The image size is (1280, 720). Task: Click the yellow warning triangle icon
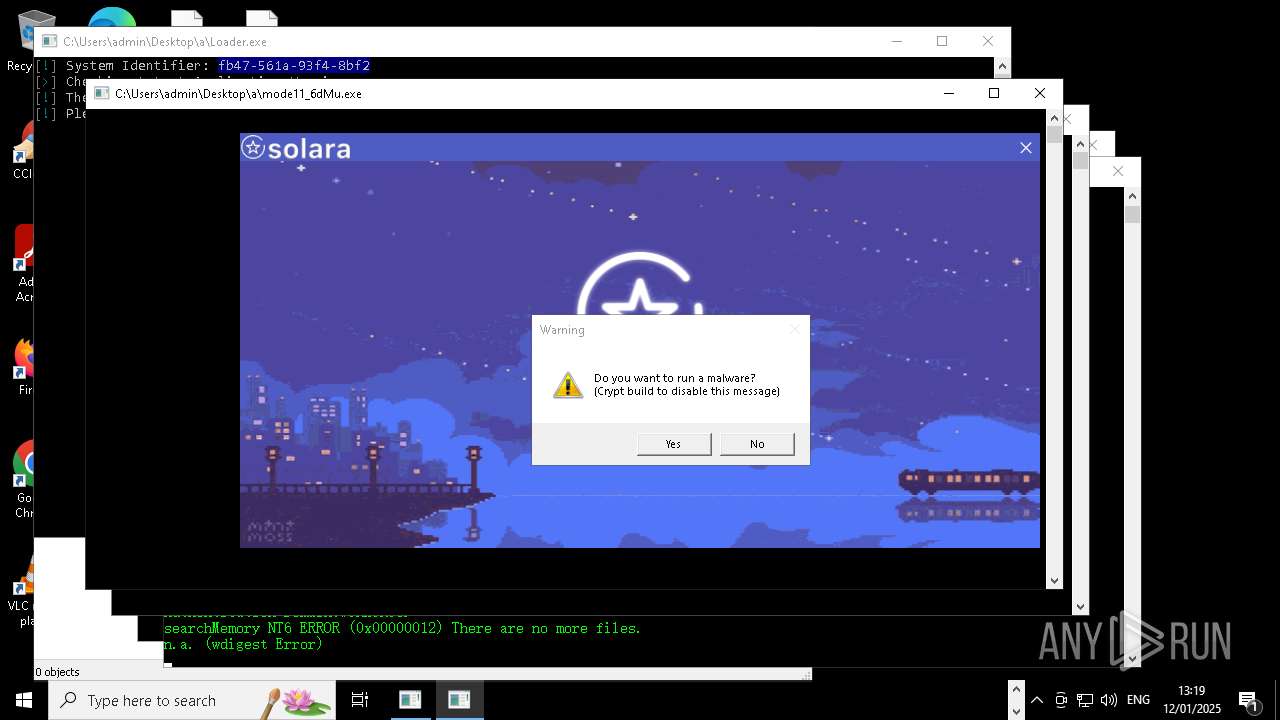pyautogui.click(x=568, y=385)
